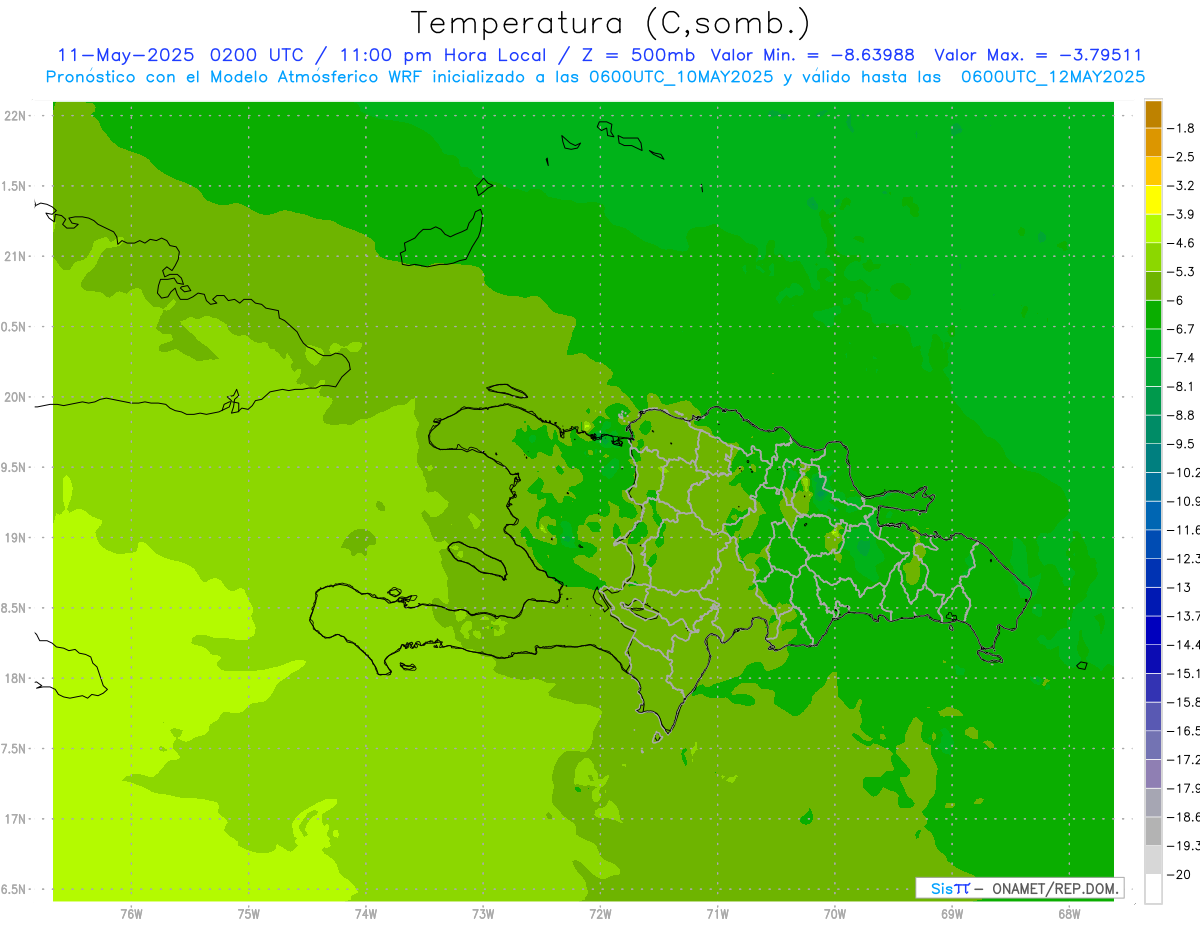The height and width of the screenshot is (927, 1200).
Task: Pick the purple swatch between -17.2 and -17.9
Action: click(x=1153, y=773)
